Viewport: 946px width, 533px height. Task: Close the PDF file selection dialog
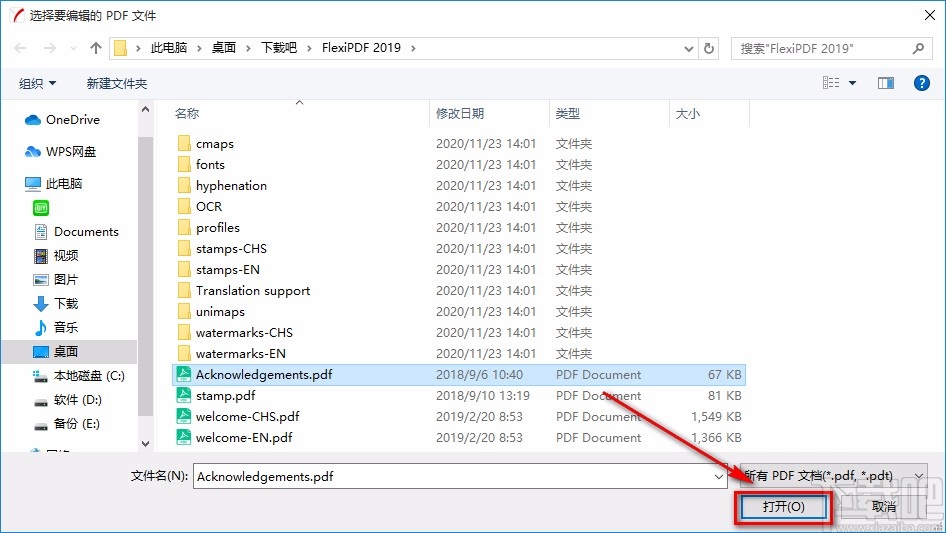tap(930, 15)
